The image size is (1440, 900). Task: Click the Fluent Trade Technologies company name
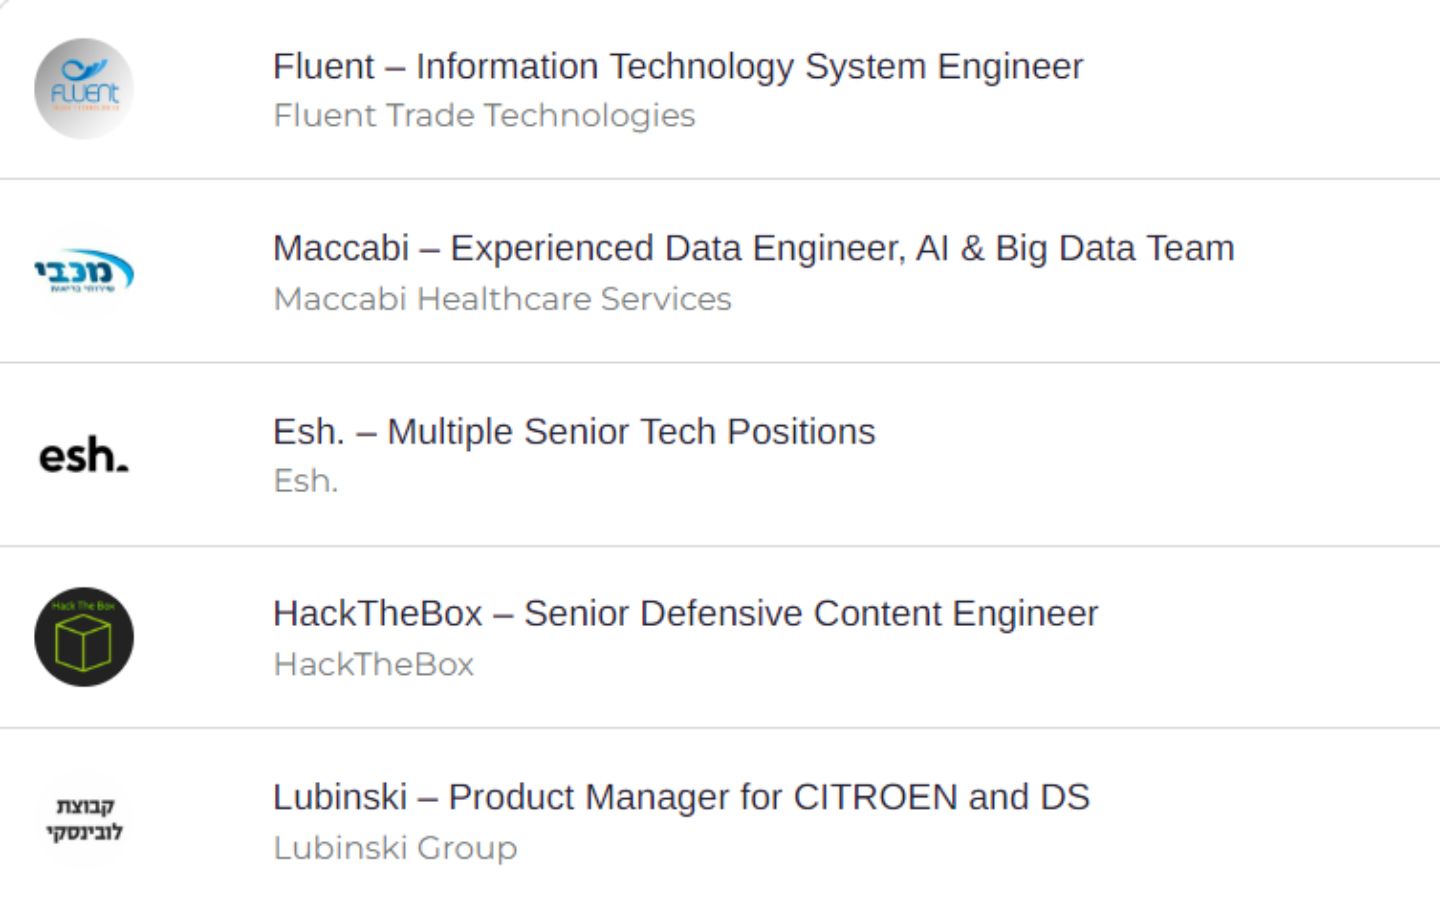[x=484, y=116]
